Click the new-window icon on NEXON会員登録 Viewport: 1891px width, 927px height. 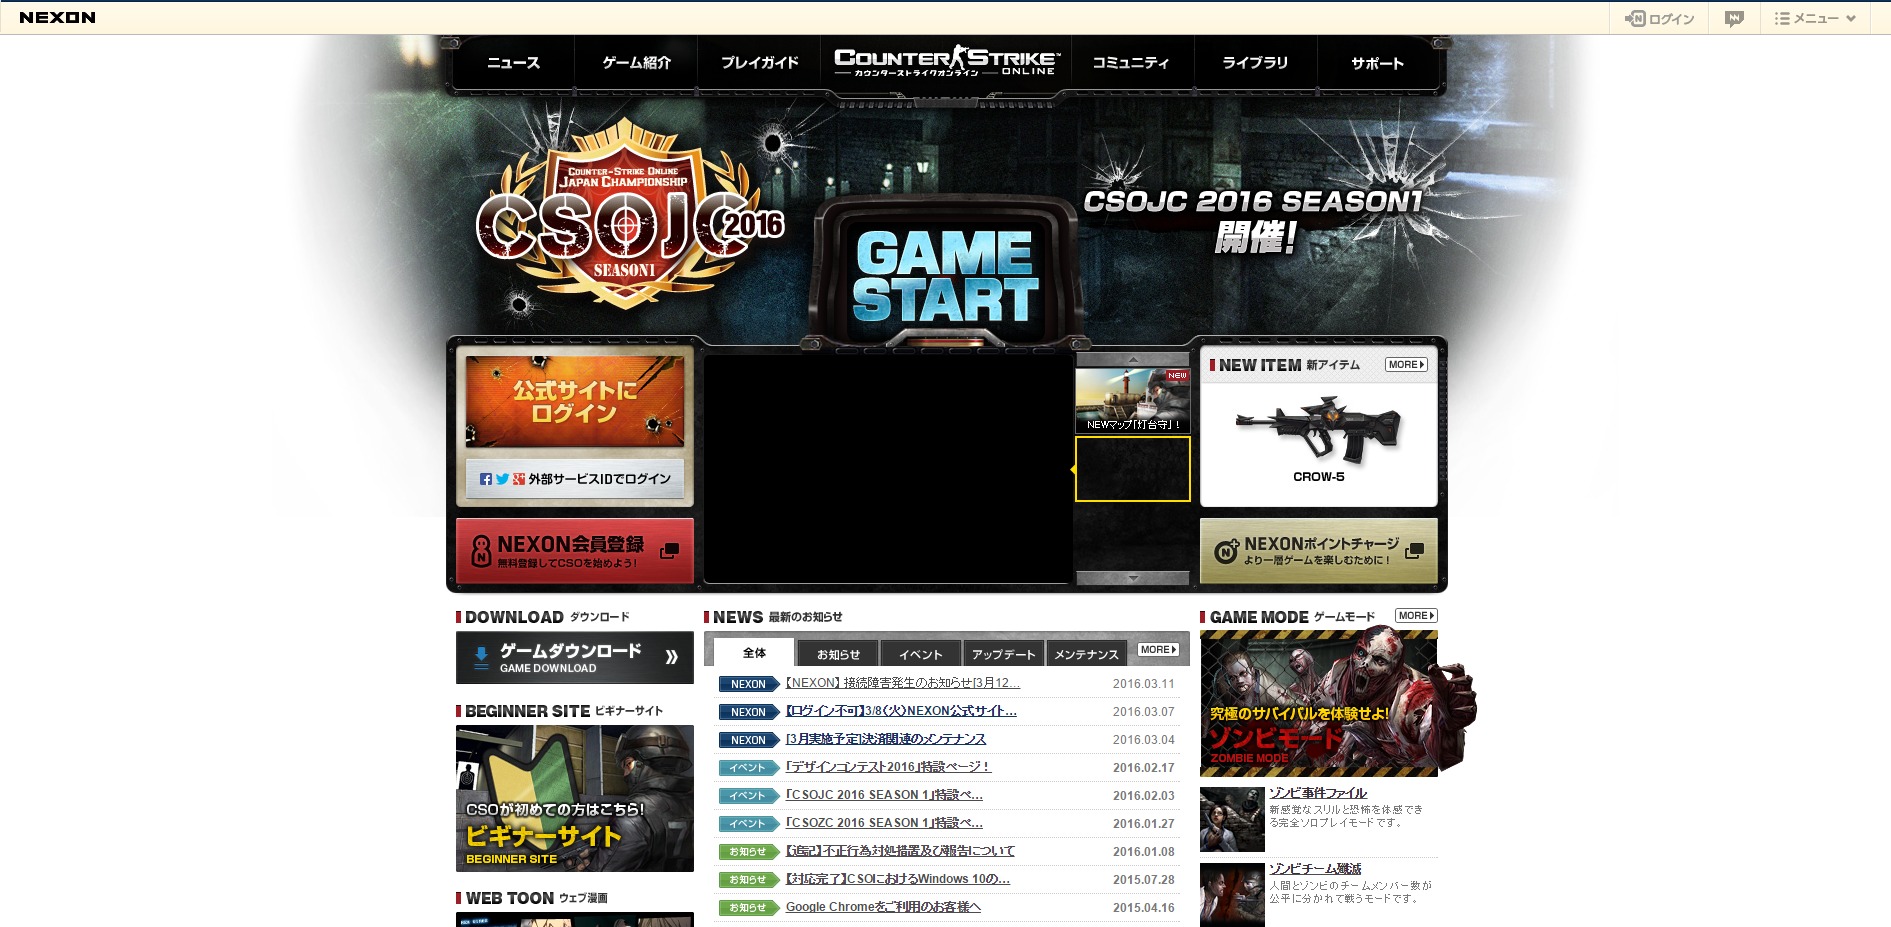coord(670,551)
